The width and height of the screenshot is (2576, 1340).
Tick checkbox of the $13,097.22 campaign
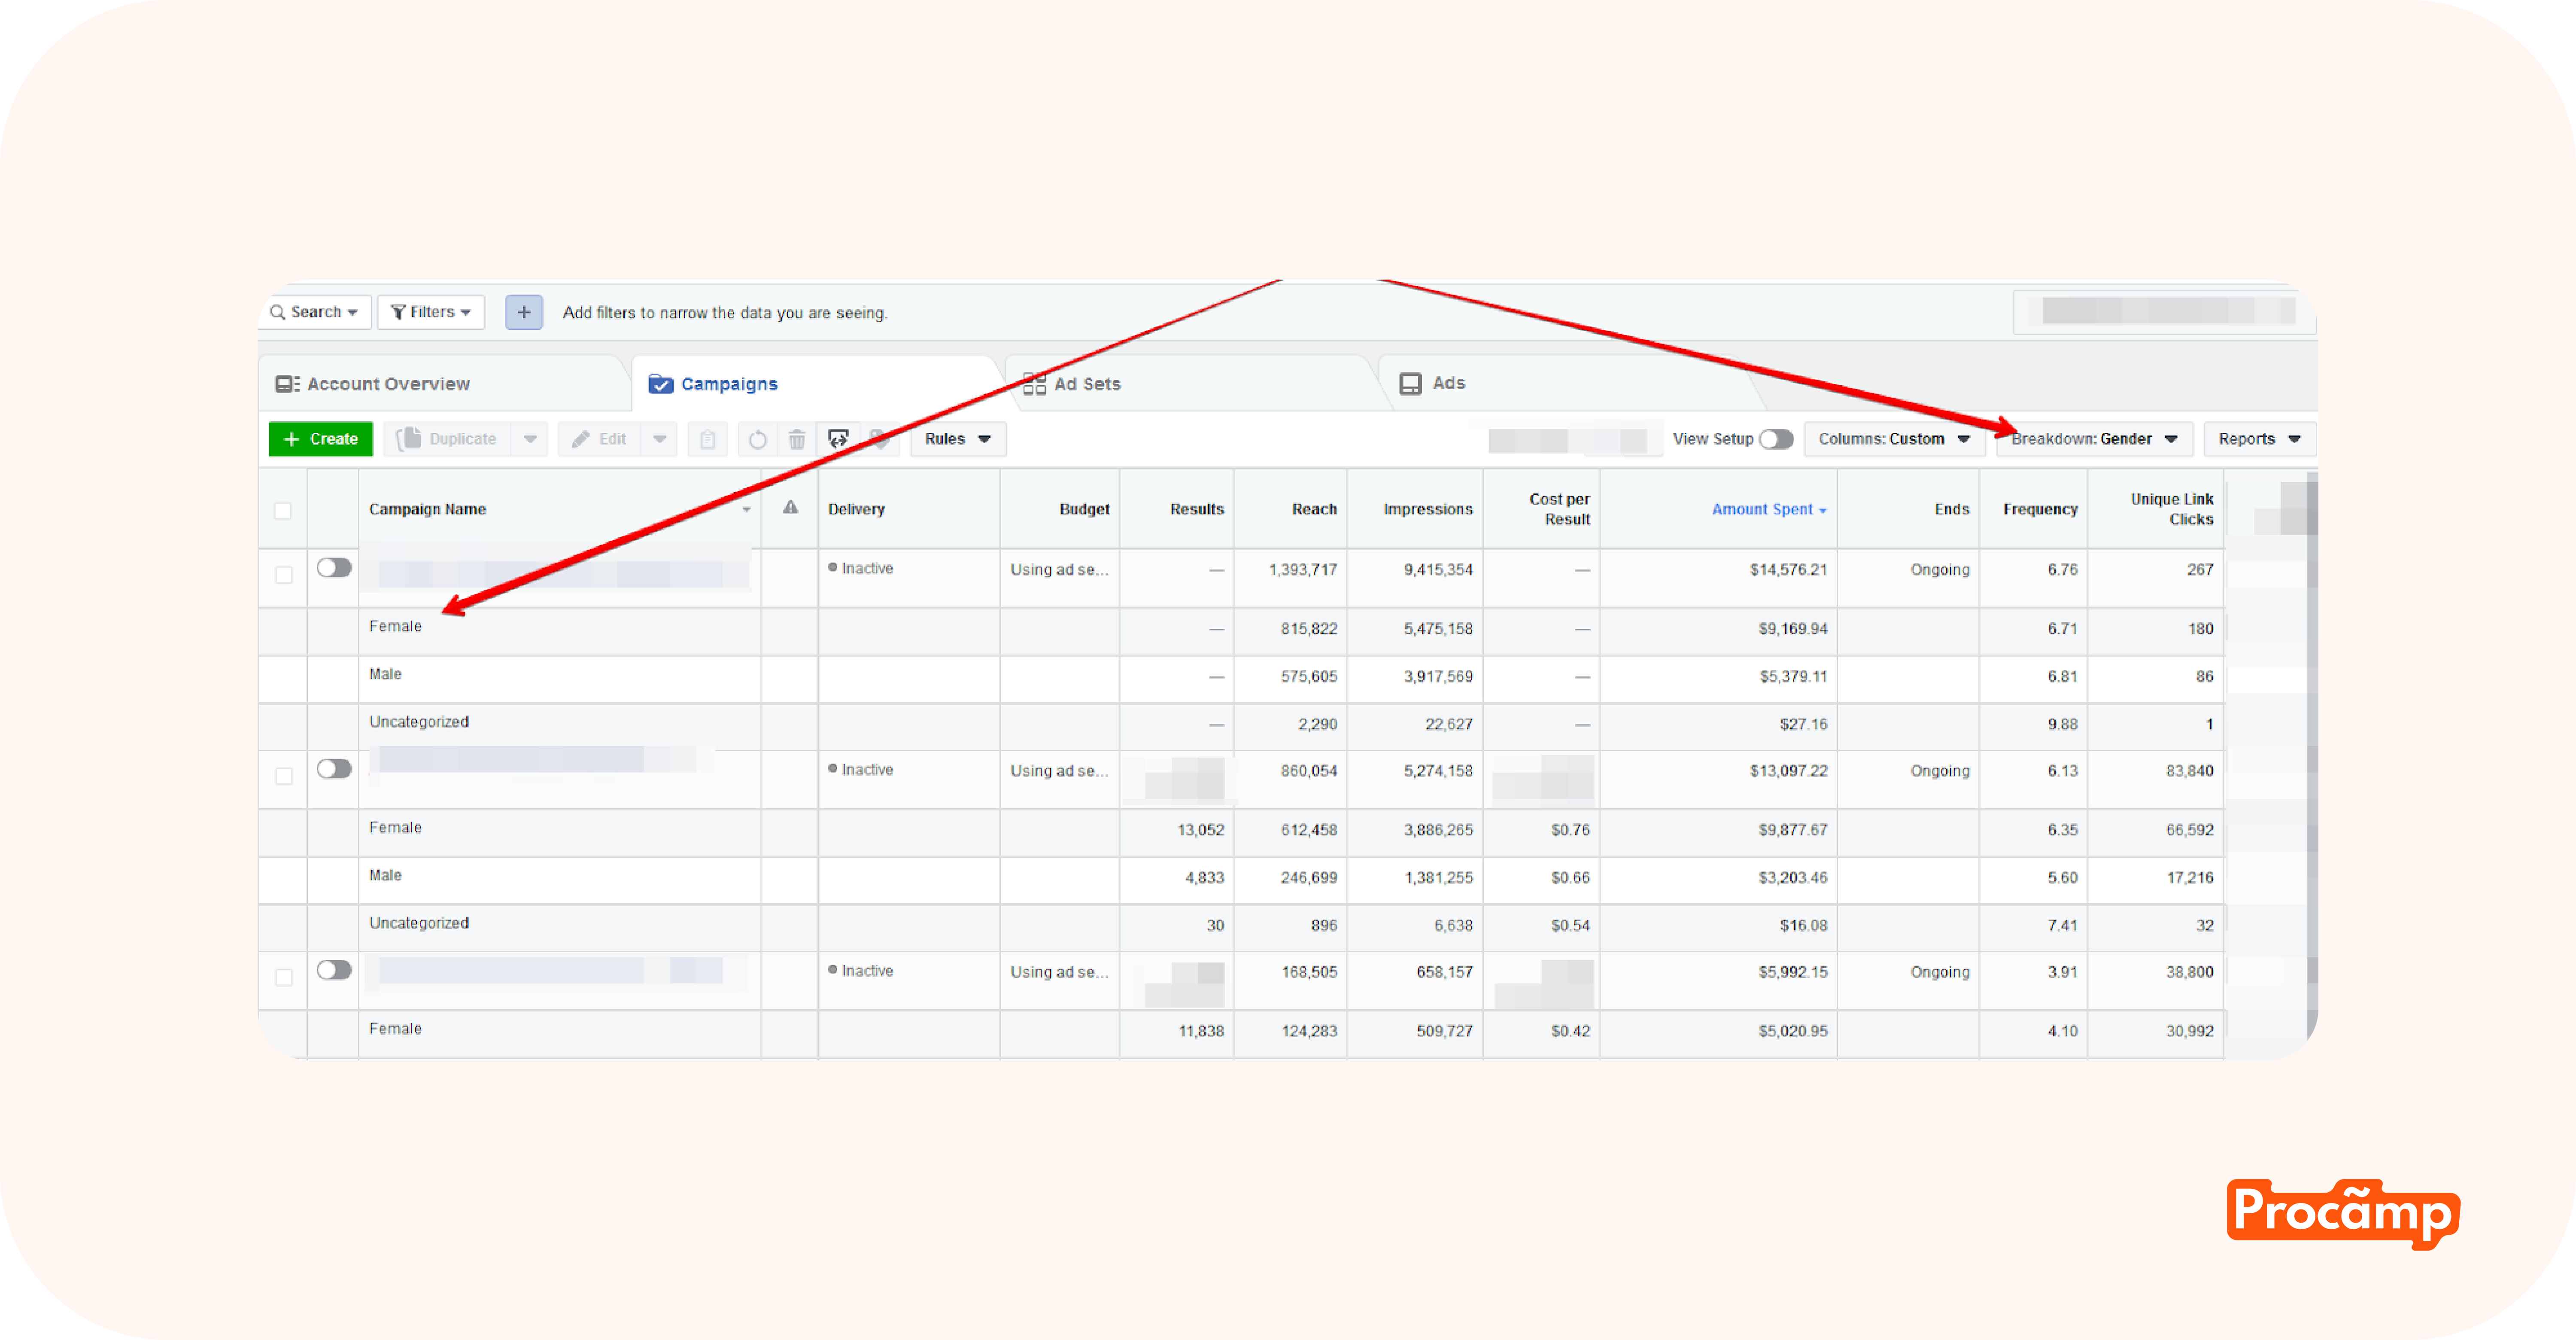pos(283,776)
